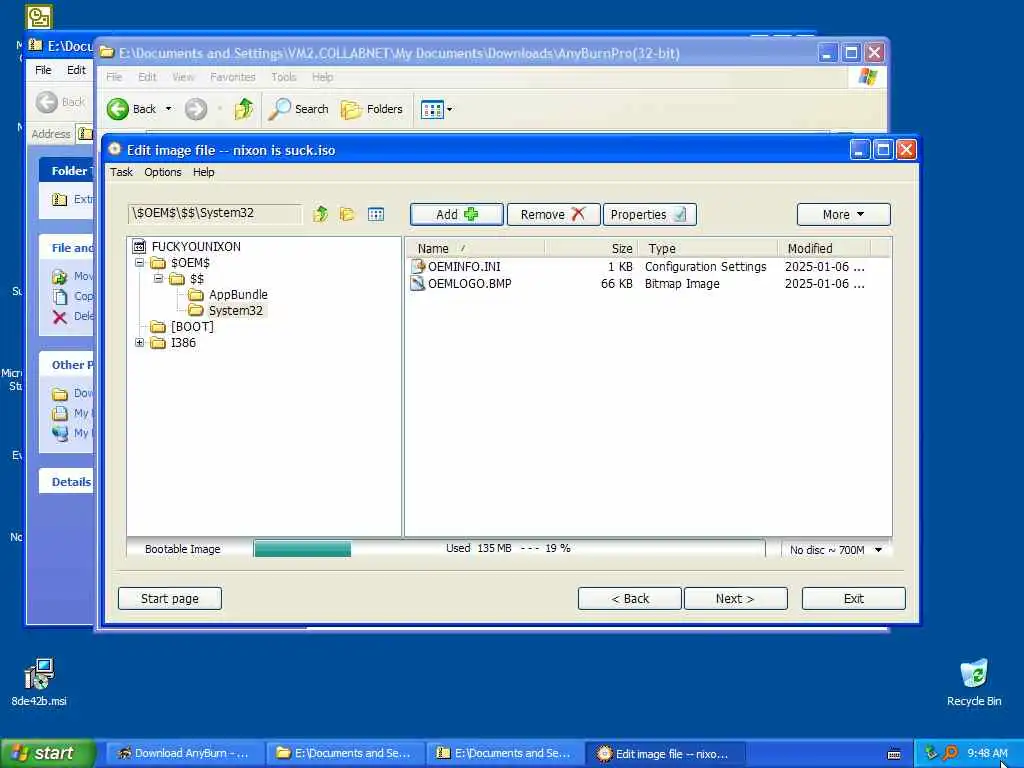
Task: Open the More dropdown button
Action: coord(843,214)
